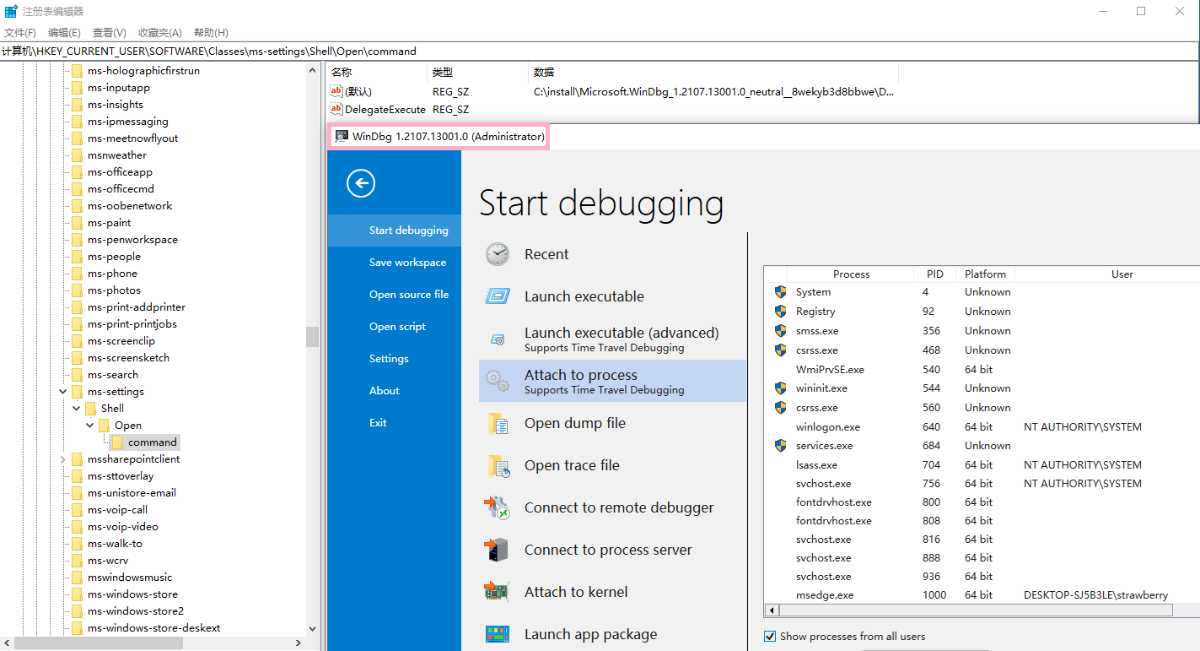1200x651 pixels.
Task: Click the Registry Editor title bar icon
Action: pyautogui.click(x=10, y=11)
